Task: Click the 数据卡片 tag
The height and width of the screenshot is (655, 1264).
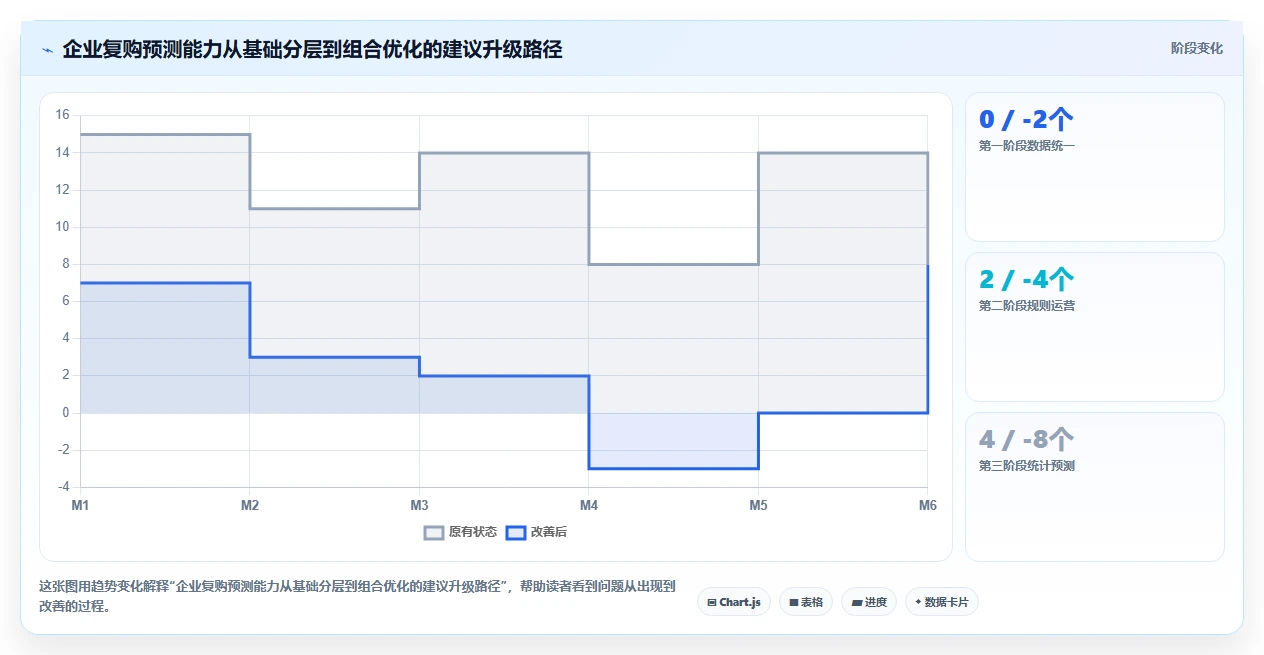Action: tap(942, 602)
